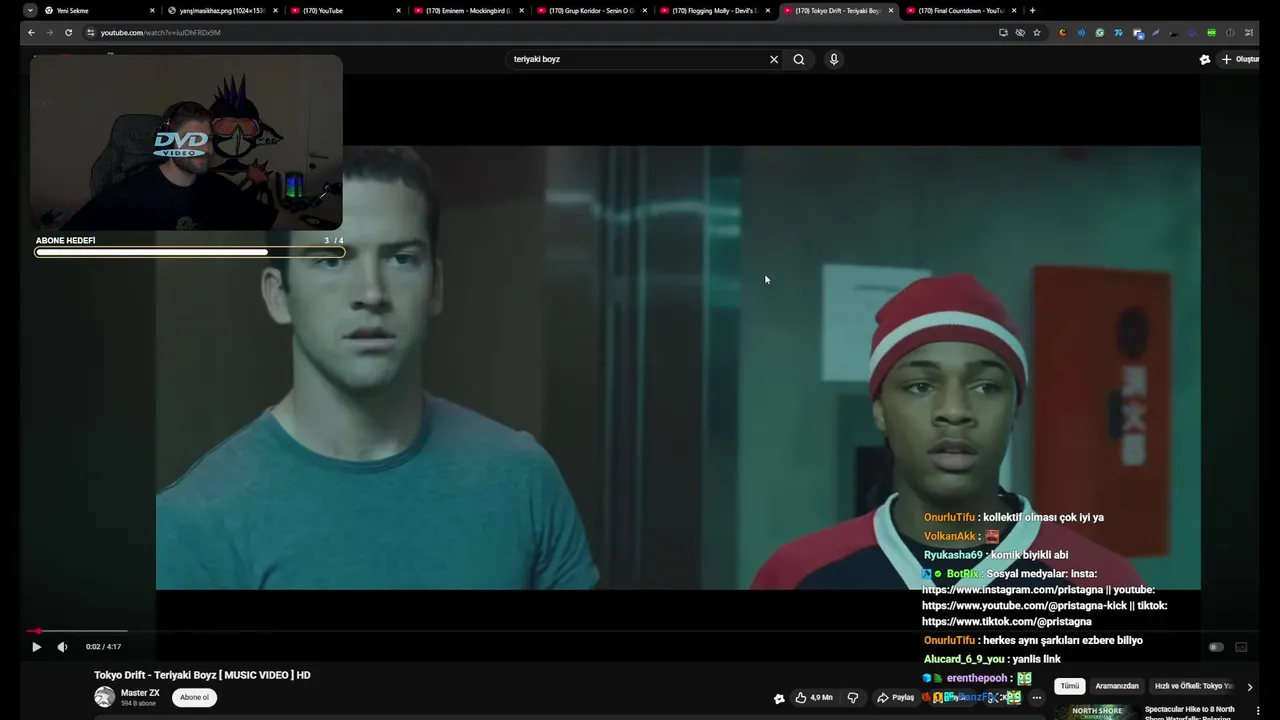Click the blue sound-wave extension icon
The height and width of the screenshot is (720, 1280).
pyautogui.click(x=1081, y=32)
